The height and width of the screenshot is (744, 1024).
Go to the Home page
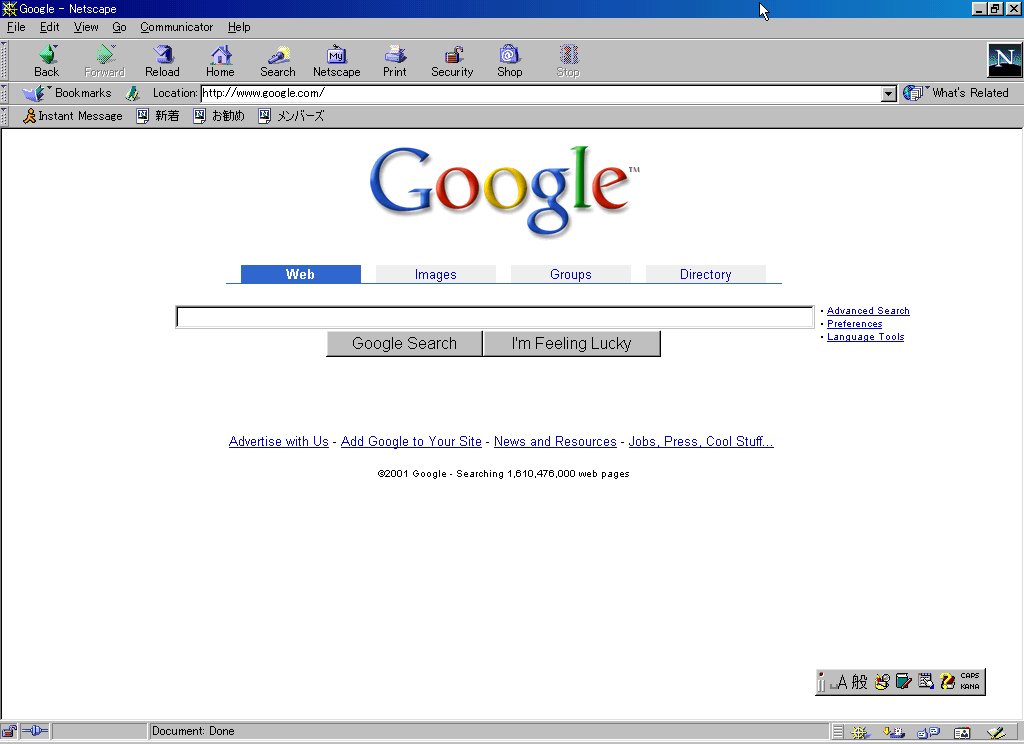(220, 61)
